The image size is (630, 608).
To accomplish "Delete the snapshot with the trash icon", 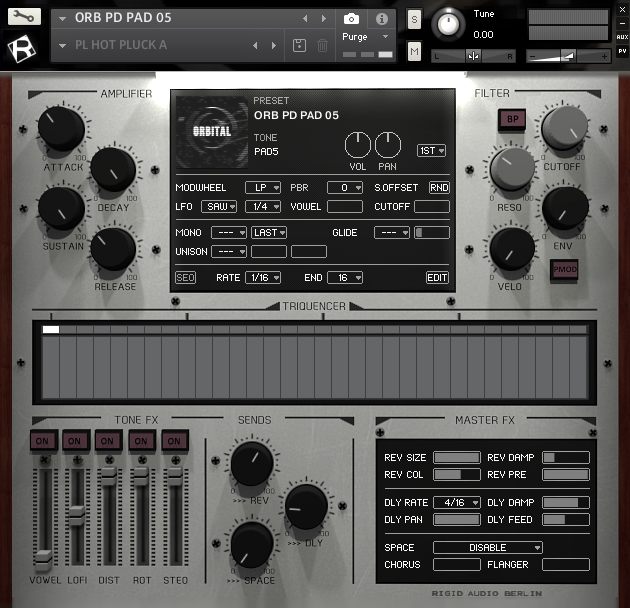I will click(x=322, y=45).
